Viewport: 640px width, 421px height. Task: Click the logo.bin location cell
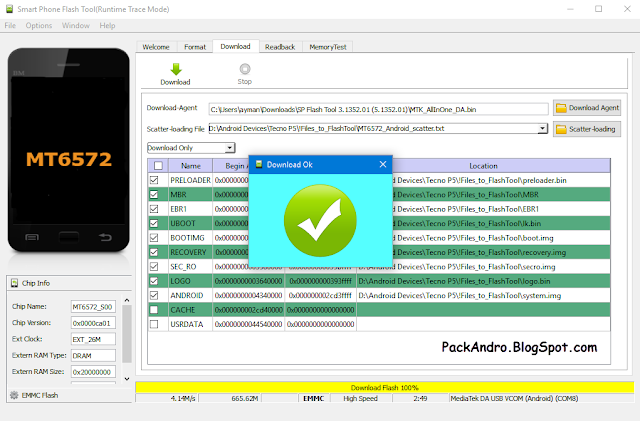tap(484, 281)
